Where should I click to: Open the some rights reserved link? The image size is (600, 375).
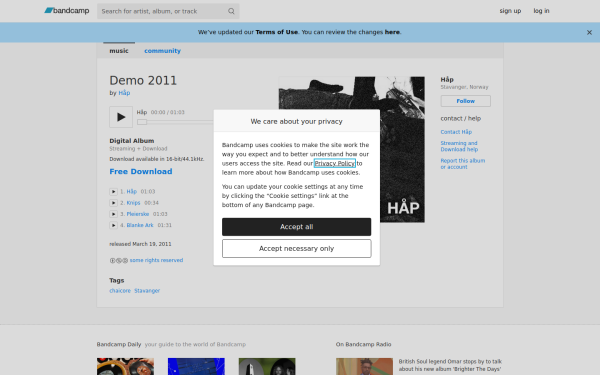point(156,260)
